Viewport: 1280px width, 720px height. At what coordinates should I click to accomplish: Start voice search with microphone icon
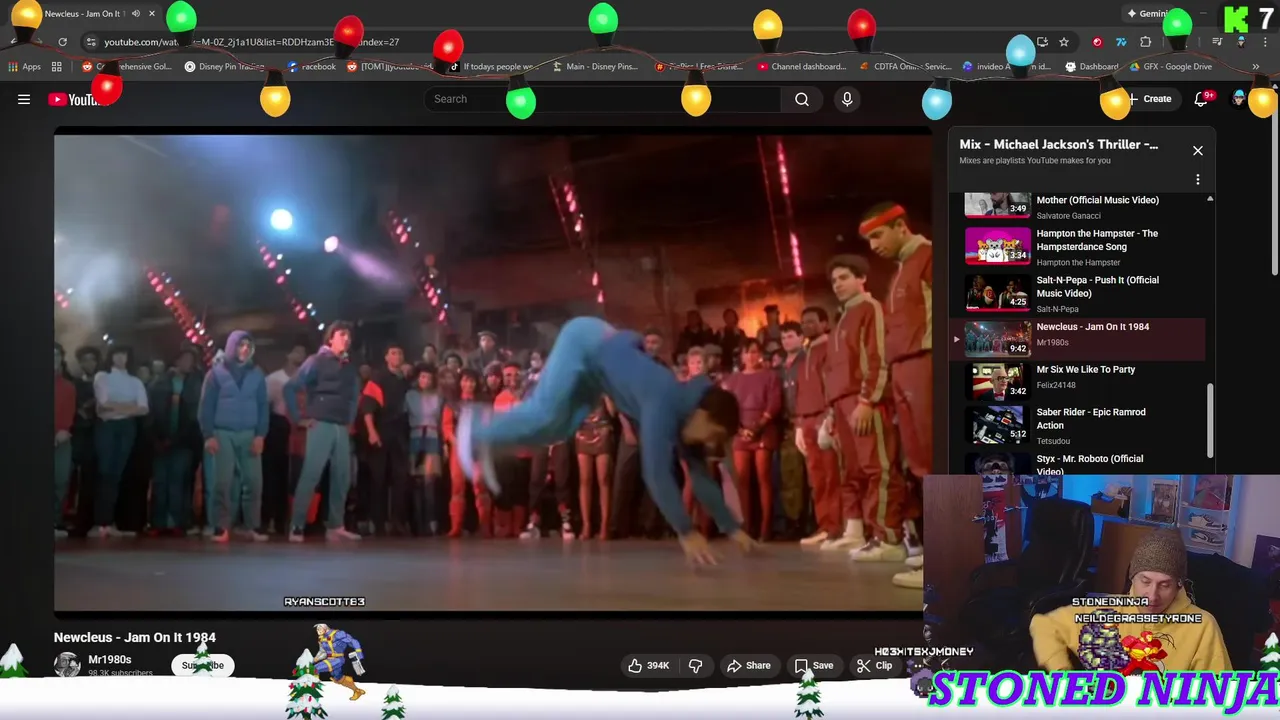(847, 99)
